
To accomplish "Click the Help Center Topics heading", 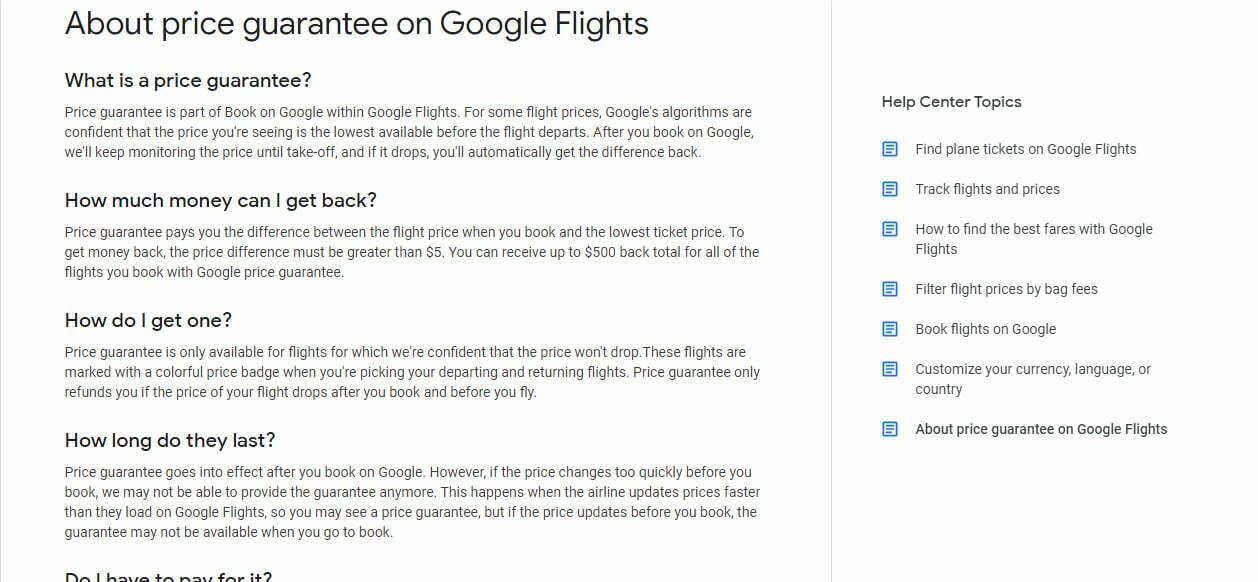I will click(951, 102).
